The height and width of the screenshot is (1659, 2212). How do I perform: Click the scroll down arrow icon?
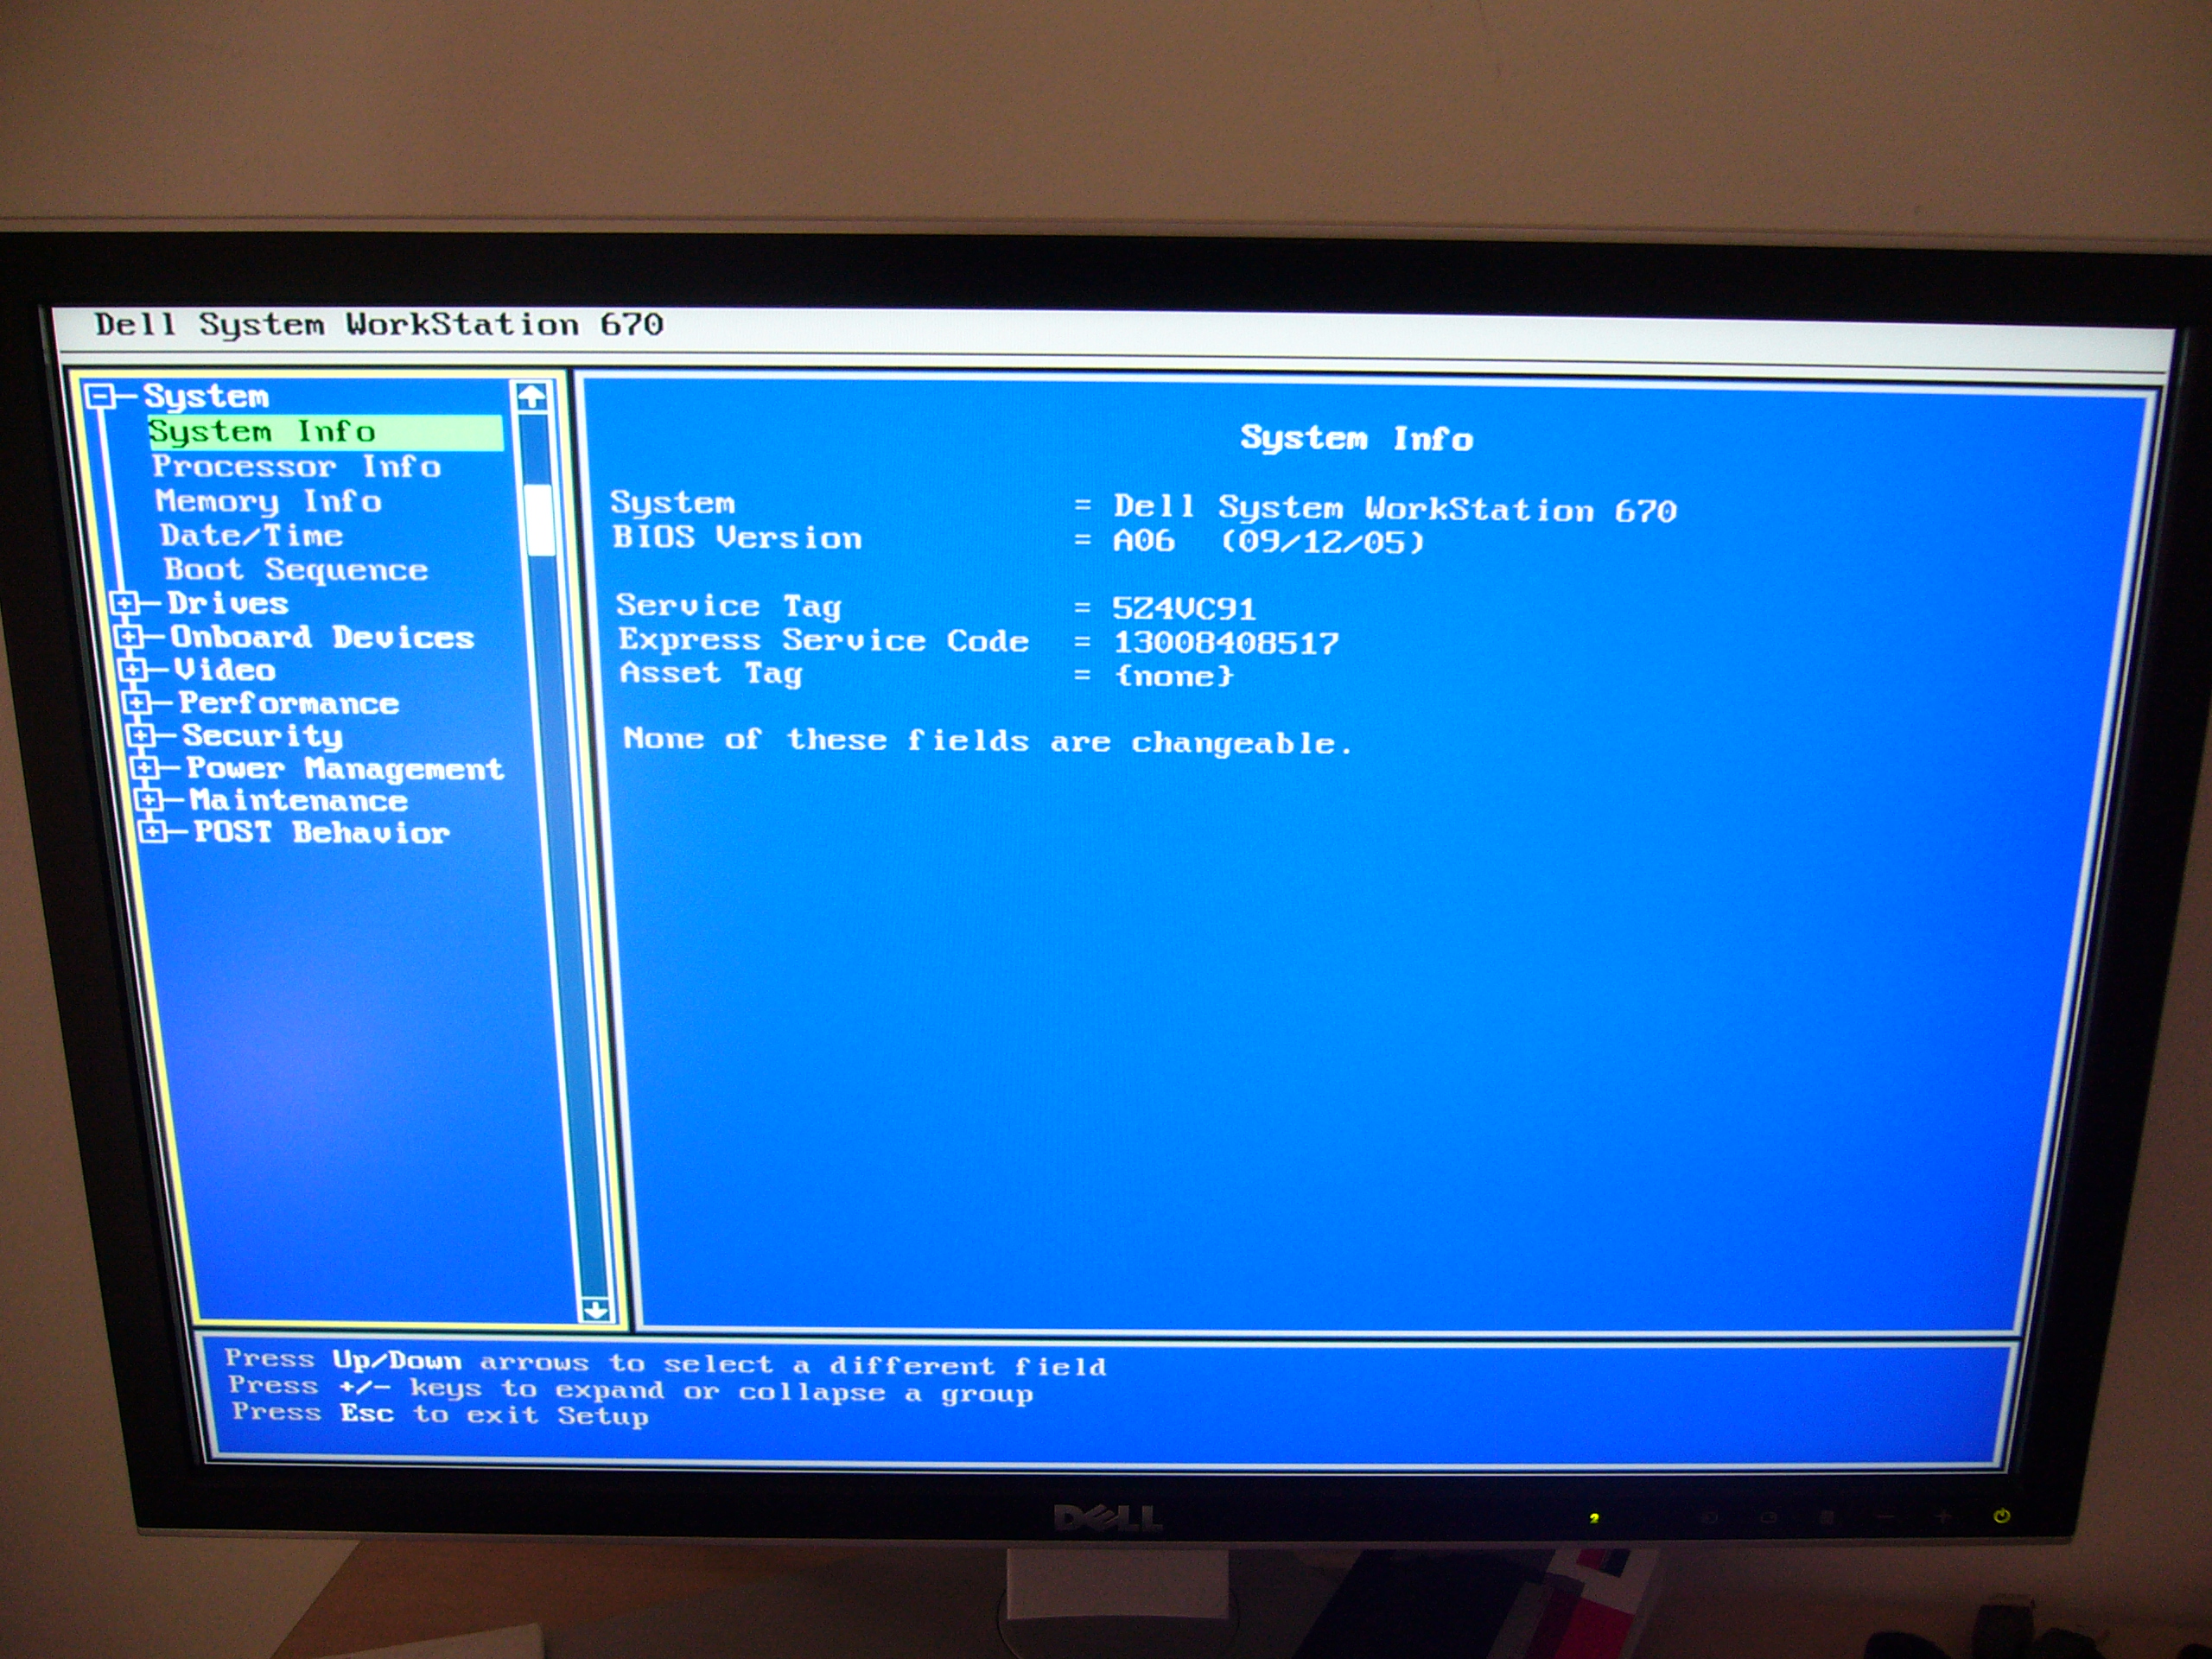(595, 1310)
